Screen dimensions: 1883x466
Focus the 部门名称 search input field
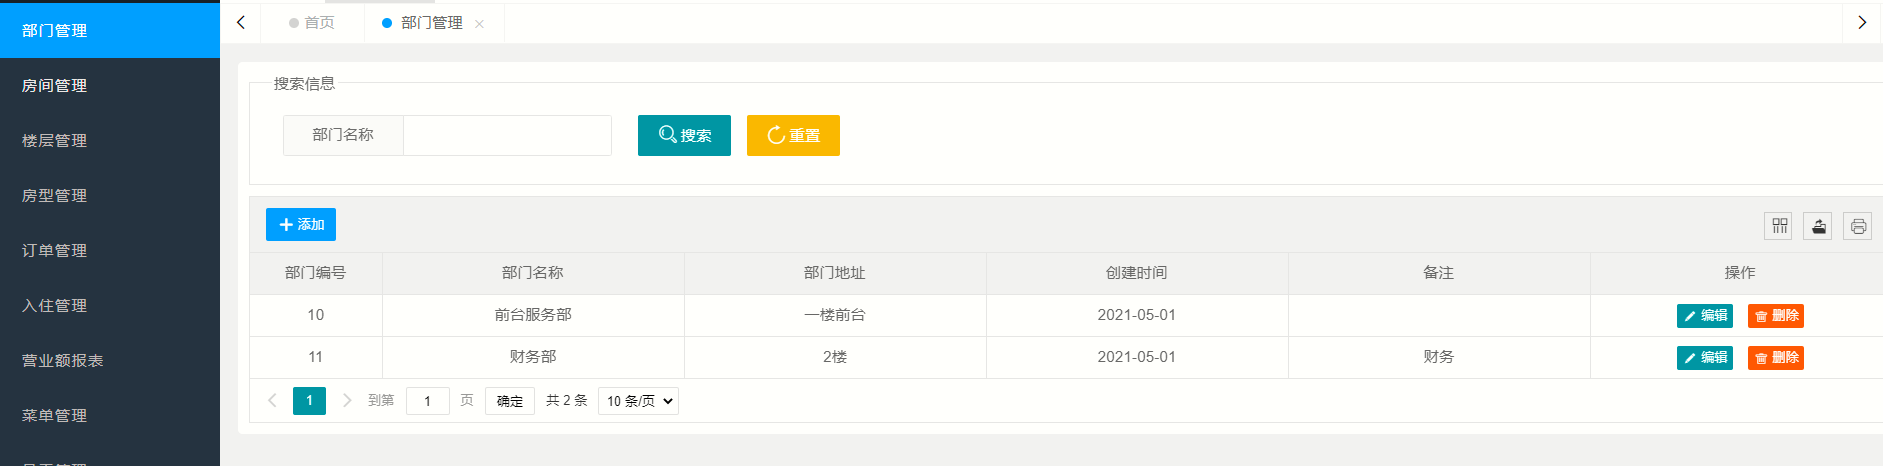[x=507, y=135]
